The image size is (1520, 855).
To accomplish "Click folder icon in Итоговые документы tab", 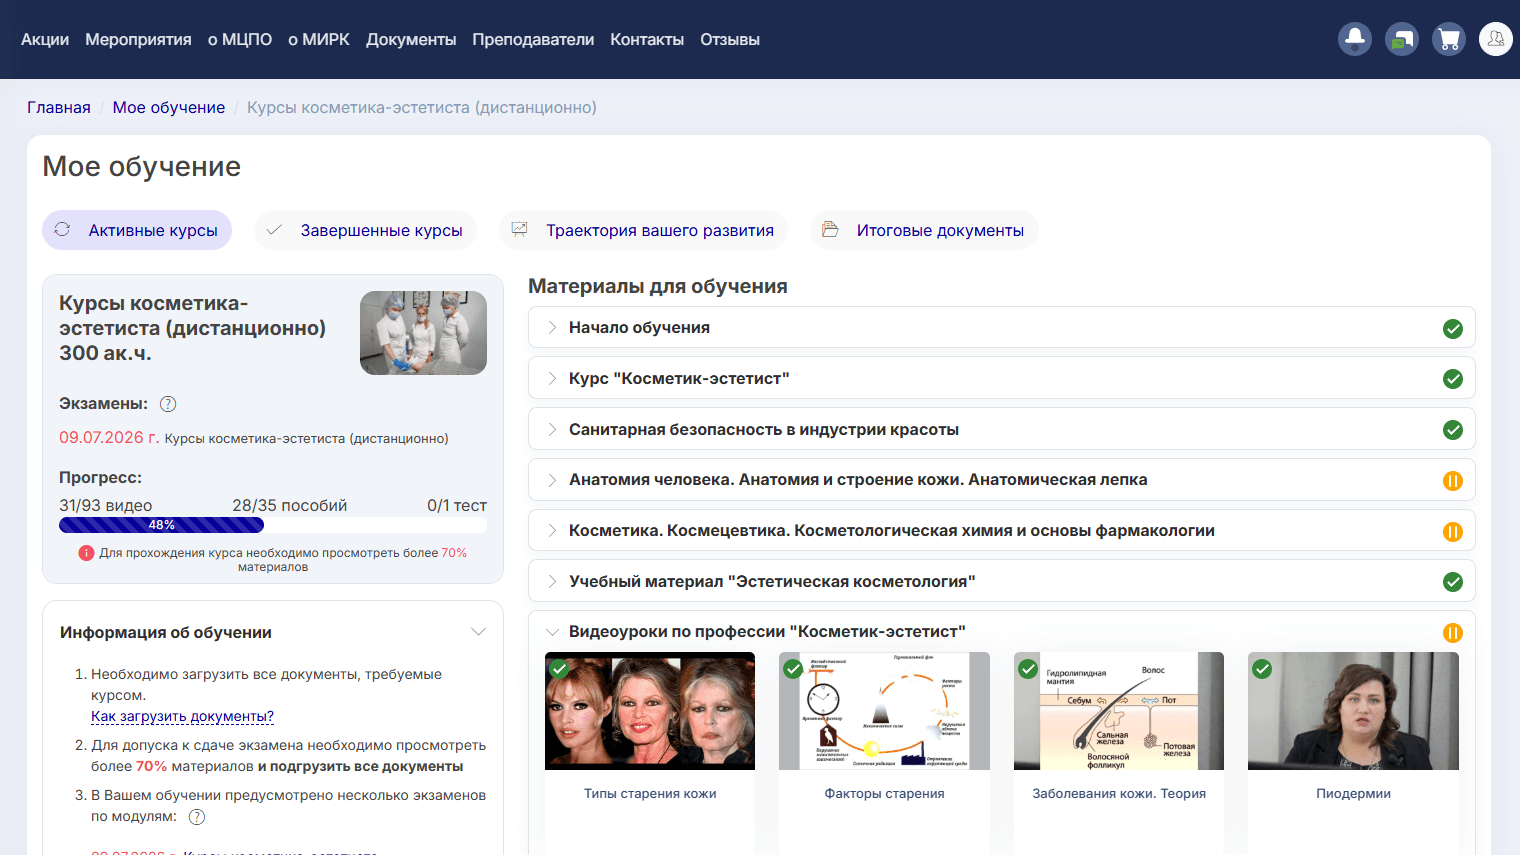I will click(830, 229).
